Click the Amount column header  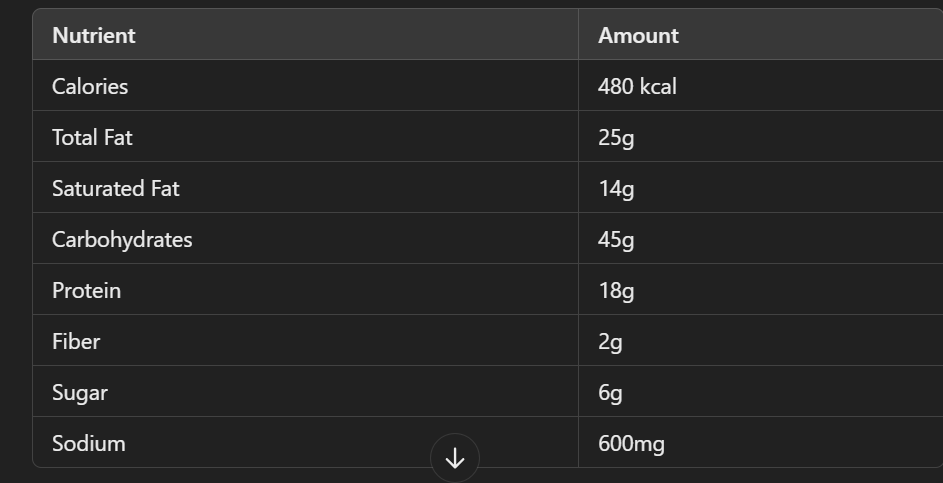[x=638, y=36]
